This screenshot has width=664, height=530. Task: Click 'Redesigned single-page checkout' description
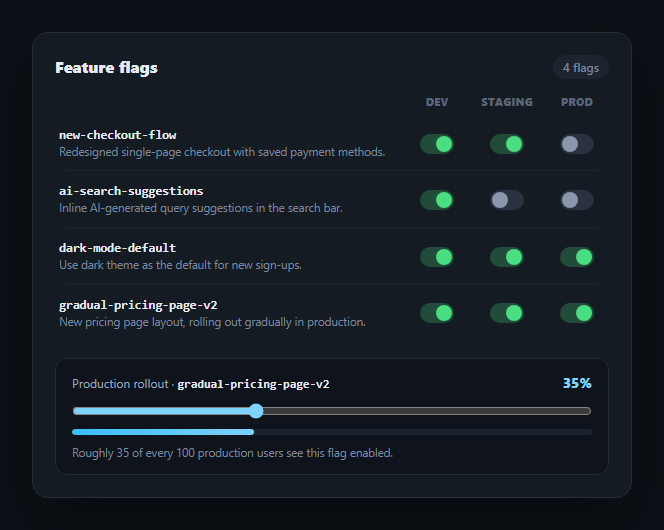tap(222, 152)
